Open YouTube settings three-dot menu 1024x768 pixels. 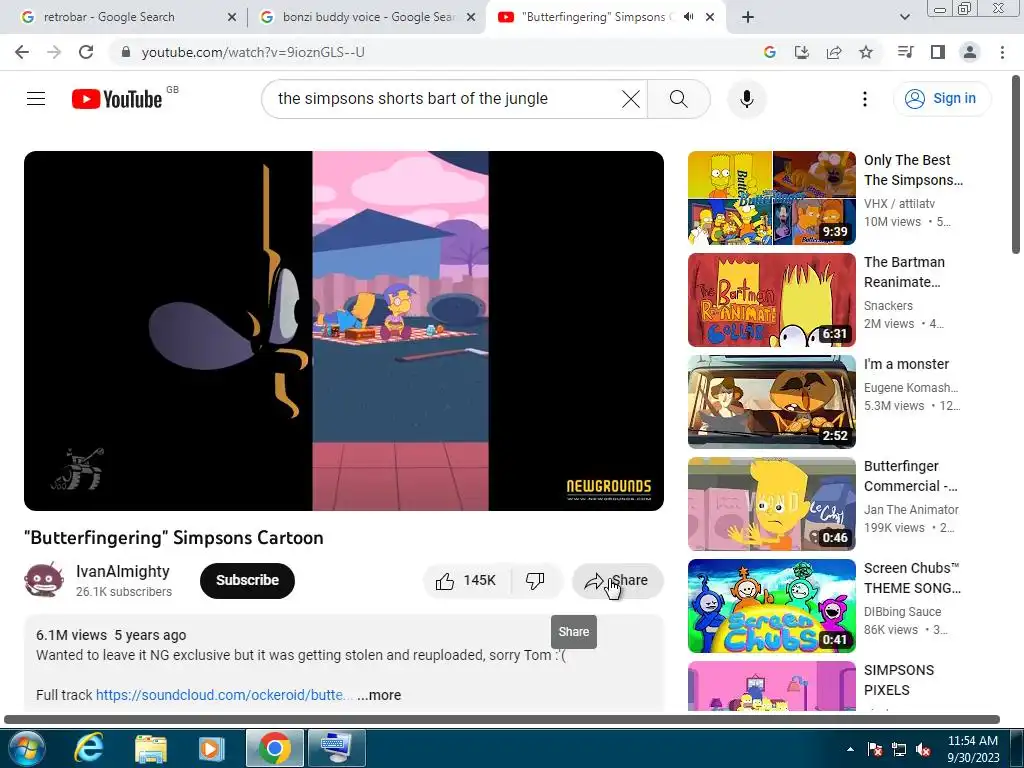pyautogui.click(x=865, y=99)
